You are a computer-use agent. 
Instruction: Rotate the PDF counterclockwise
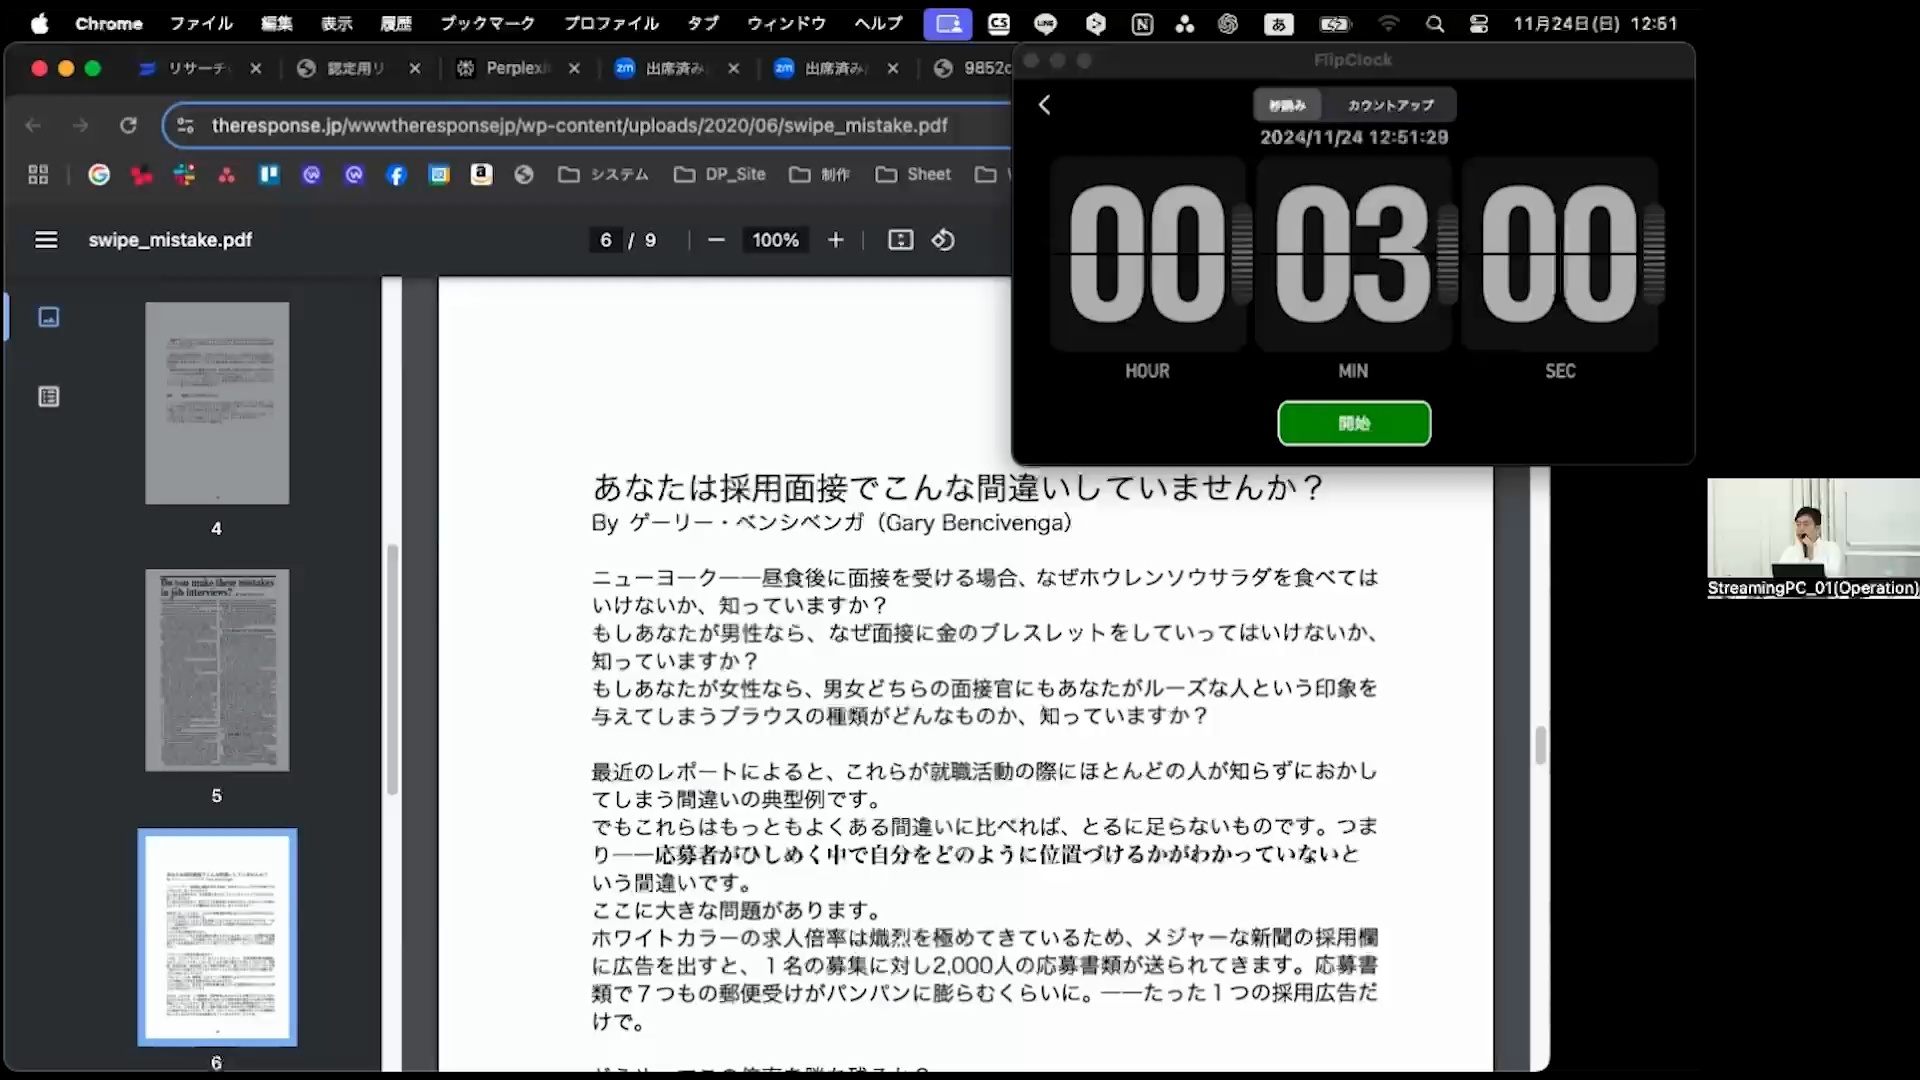pos(943,240)
